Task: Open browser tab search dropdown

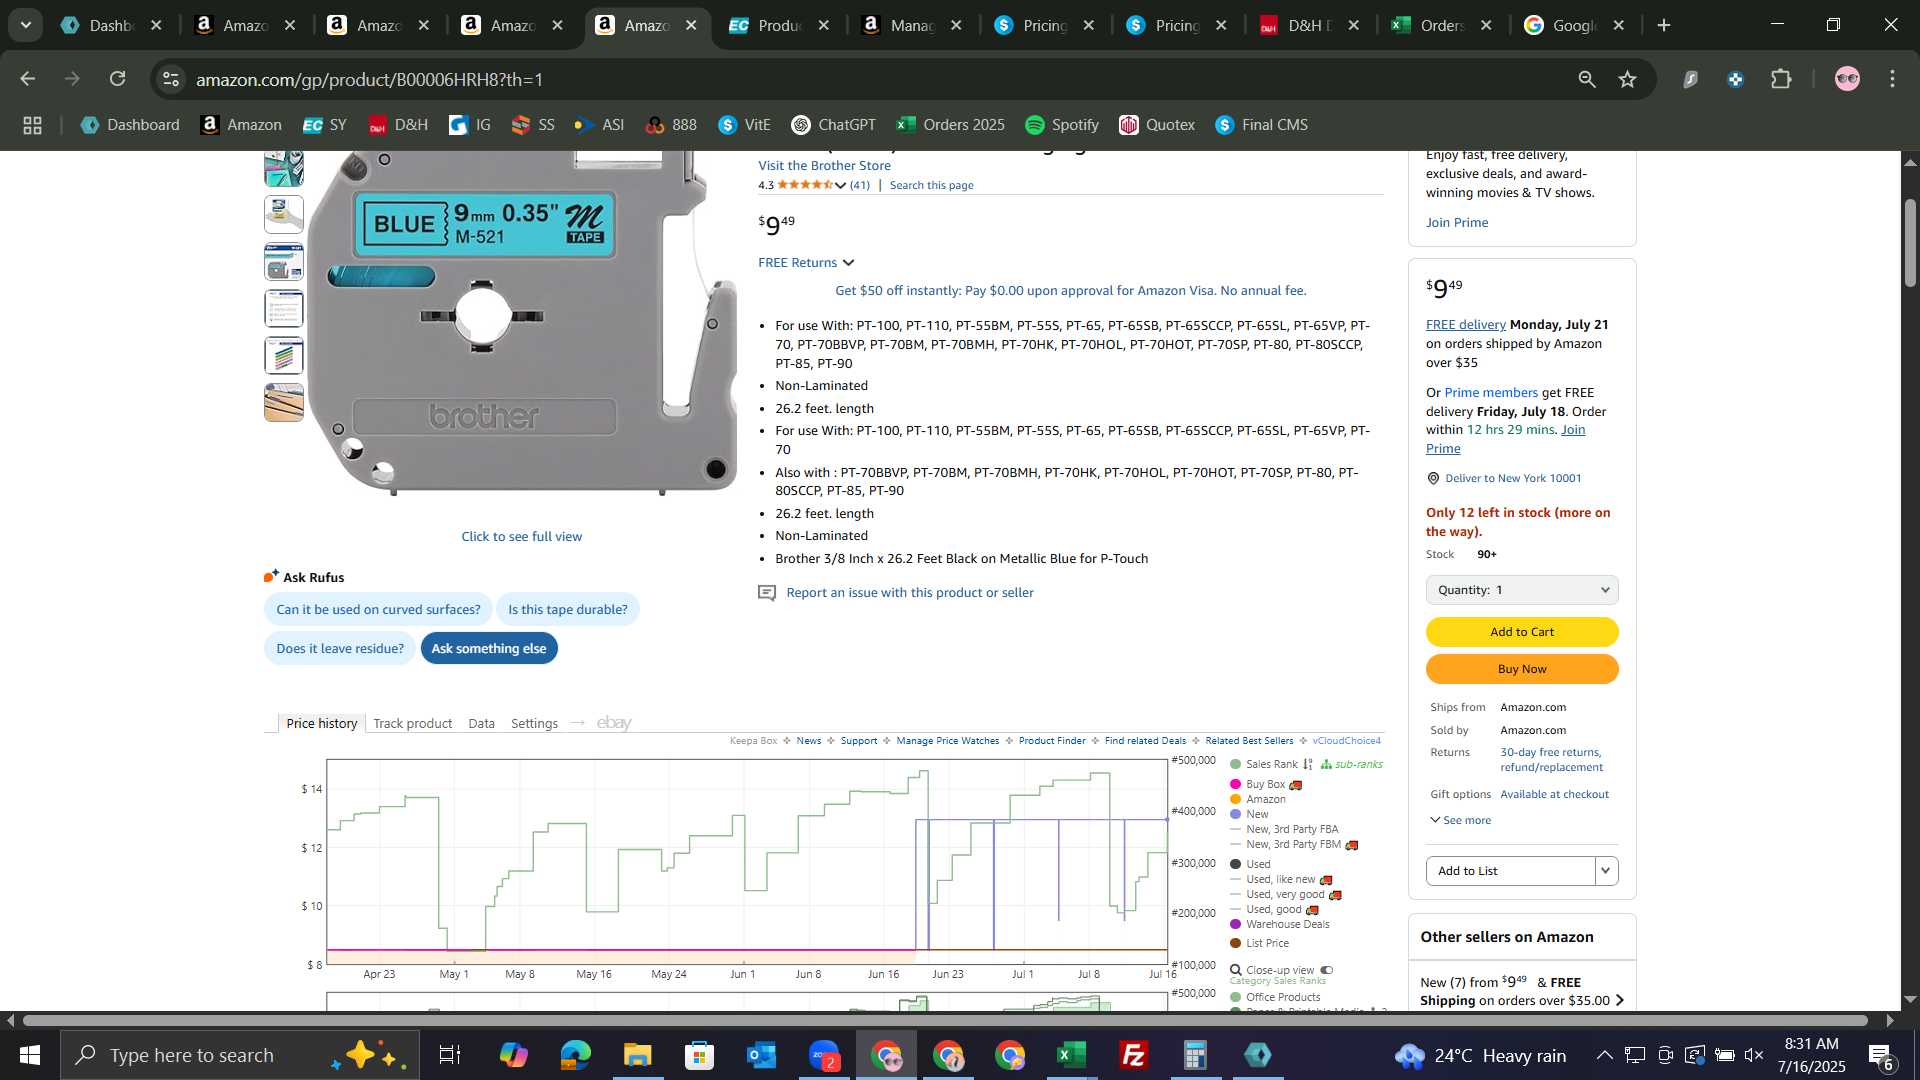Action: pos(25,25)
